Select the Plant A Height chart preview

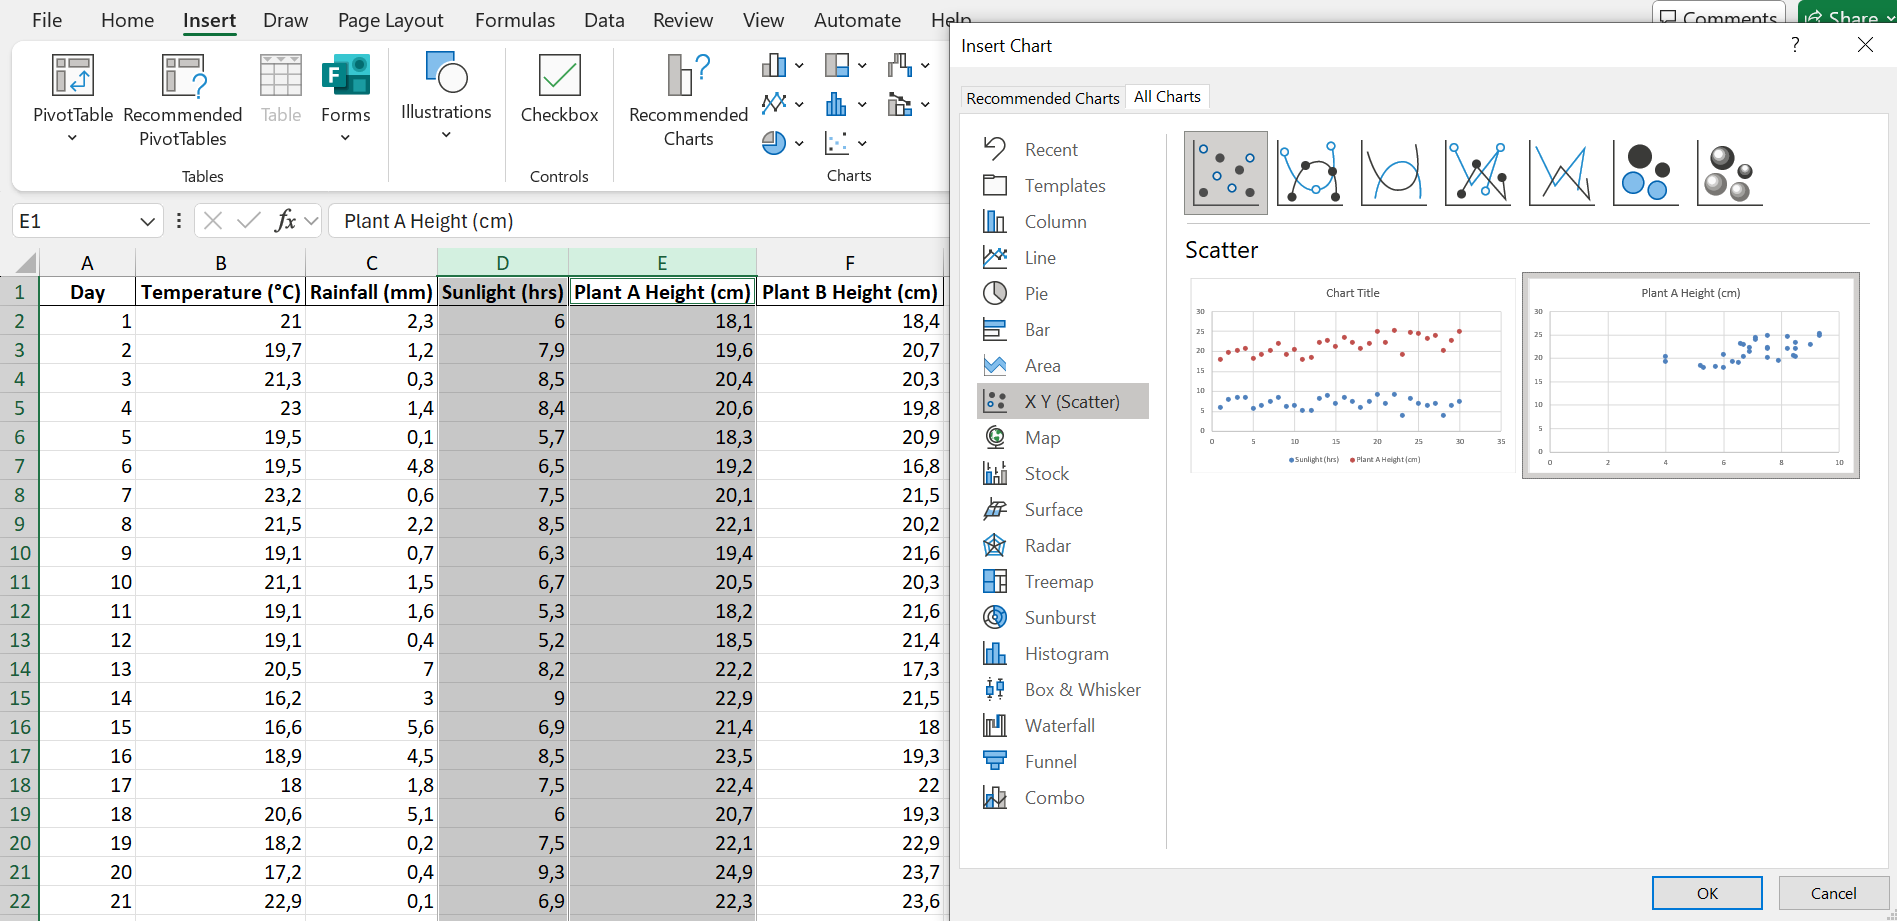tap(1690, 376)
